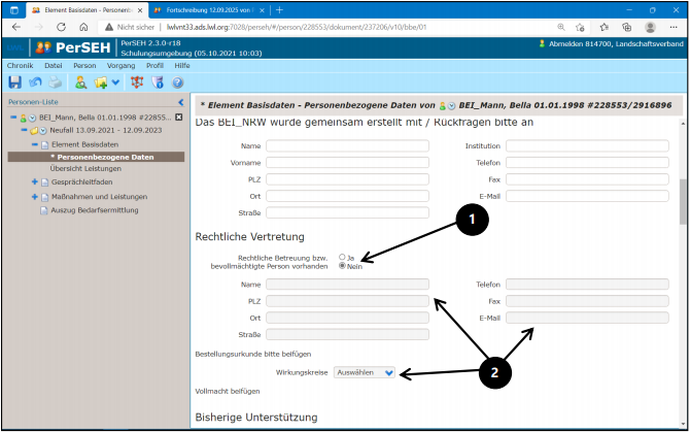Image resolution: width=690 pixels, height=432 pixels.
Task: Go to browser home page
Action: click(84, 27)
